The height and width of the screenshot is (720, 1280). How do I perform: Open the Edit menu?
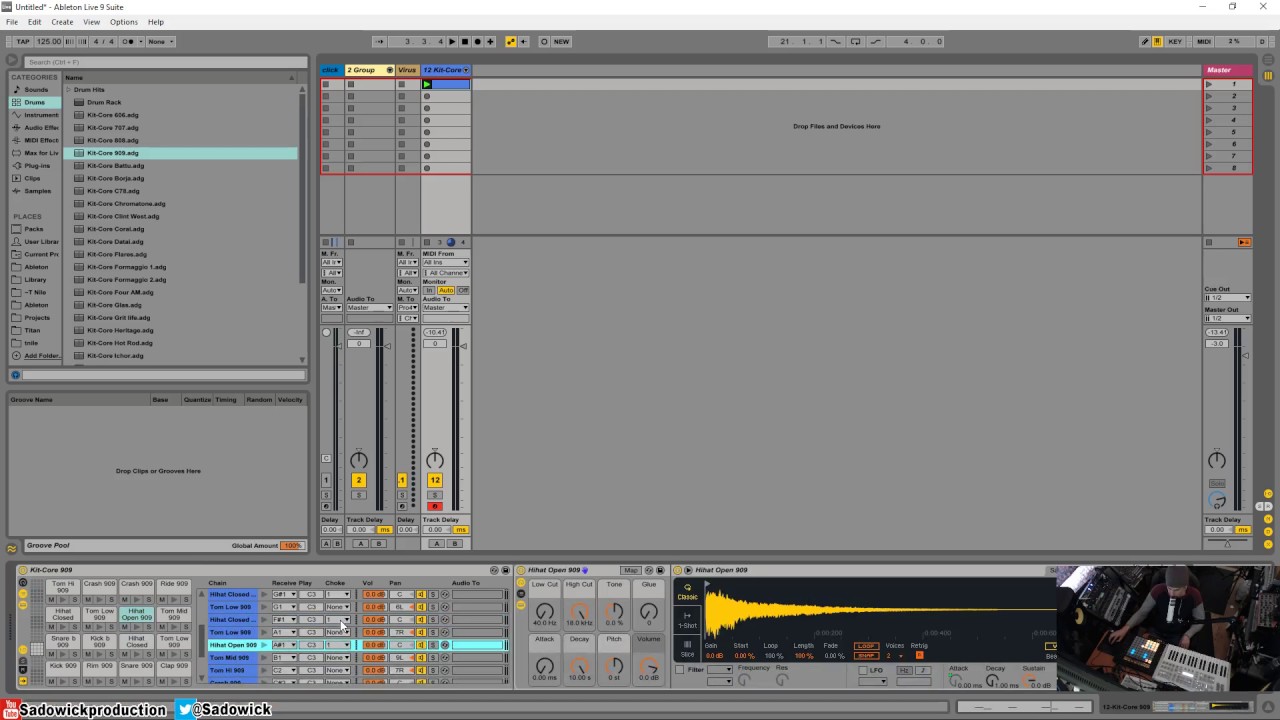pyautogui.click(x=35, y=22)
